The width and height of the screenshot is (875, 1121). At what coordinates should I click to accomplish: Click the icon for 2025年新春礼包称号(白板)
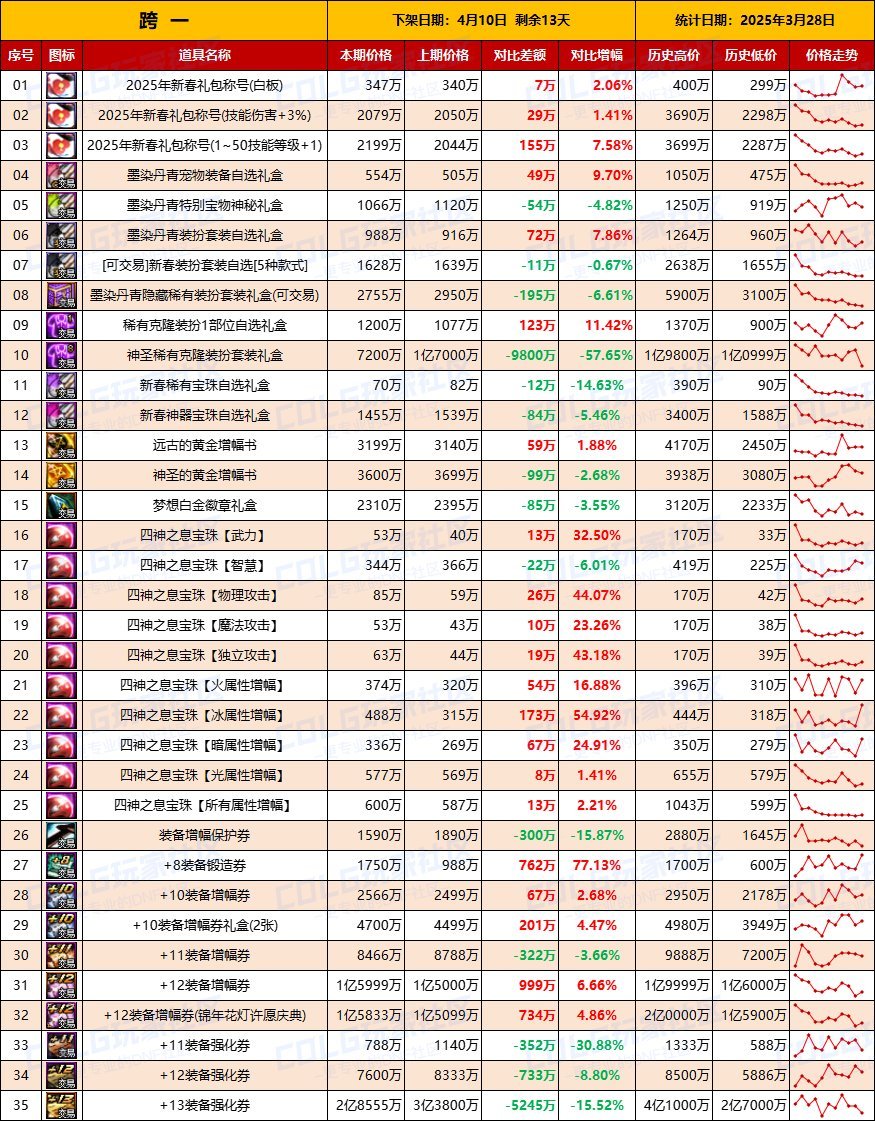tap(62, 86)
